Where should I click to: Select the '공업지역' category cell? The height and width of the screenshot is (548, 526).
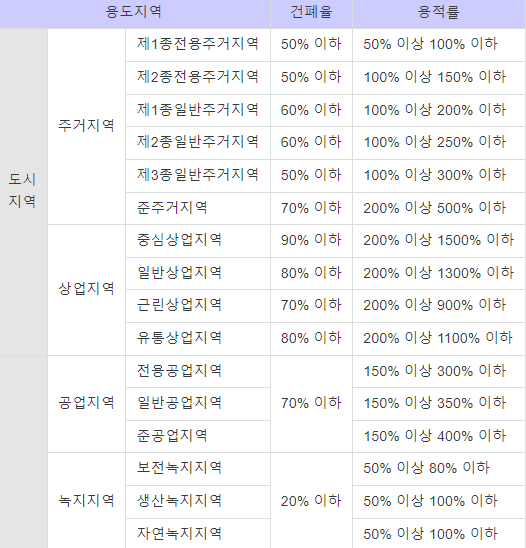pyautogui.click(x=86, y=404)
